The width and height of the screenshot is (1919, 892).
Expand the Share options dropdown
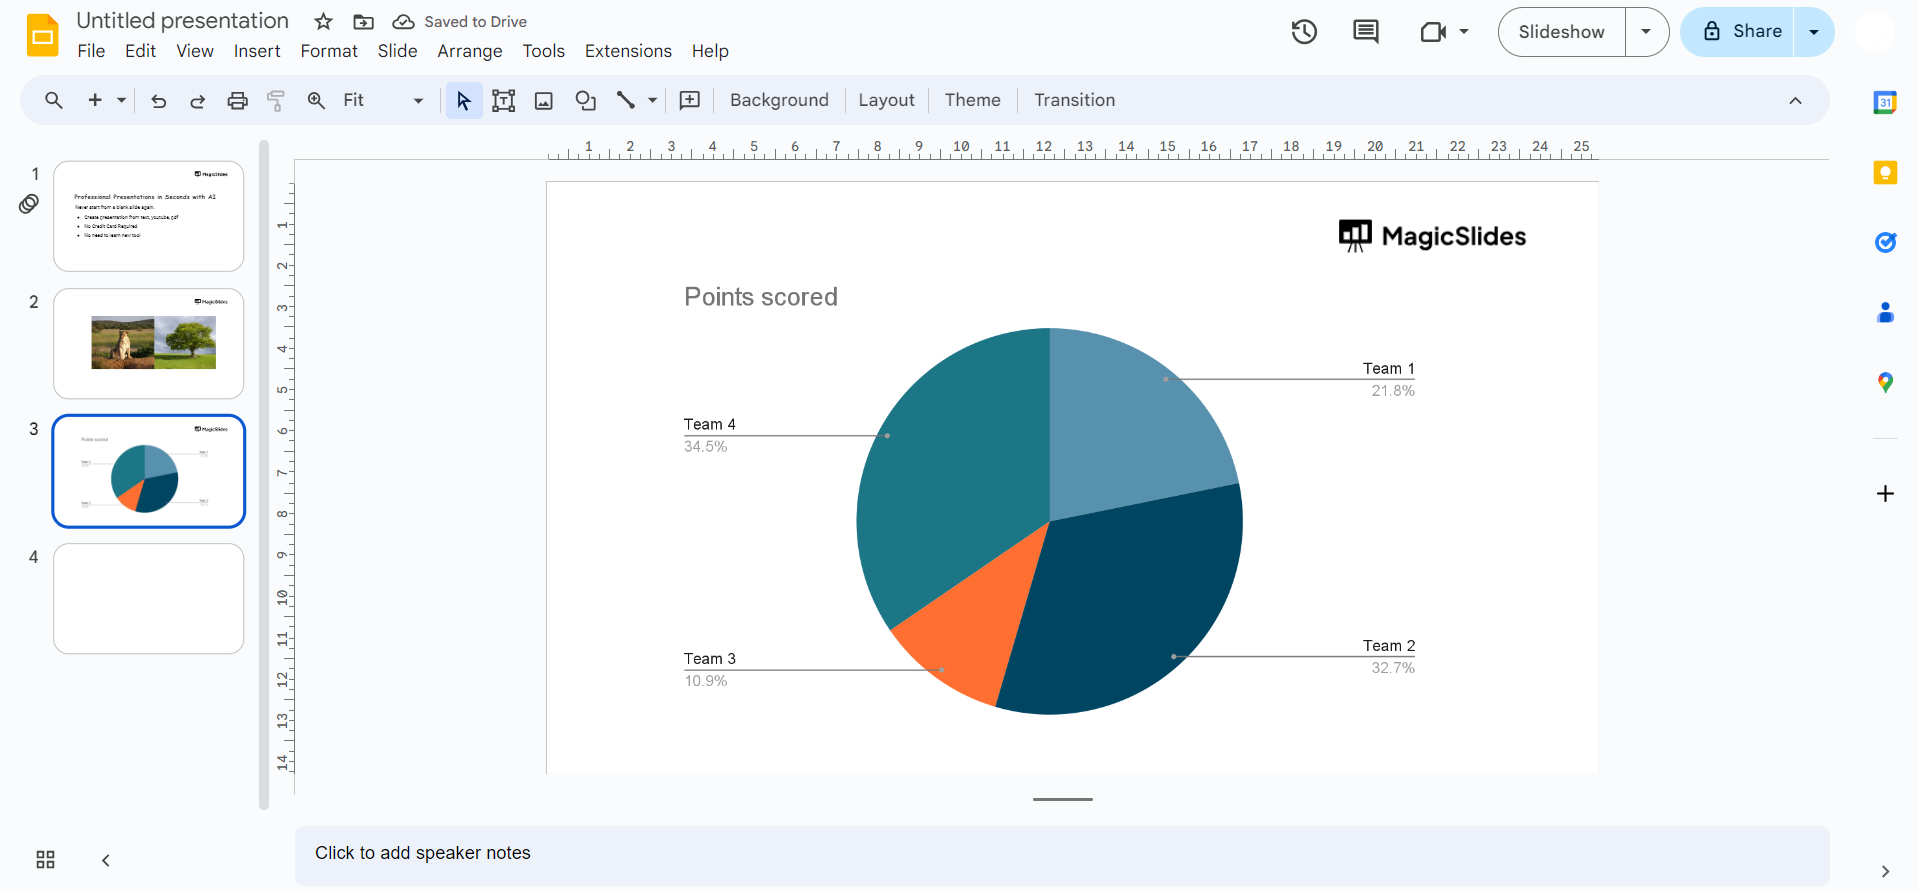[x=1814, y=32]
